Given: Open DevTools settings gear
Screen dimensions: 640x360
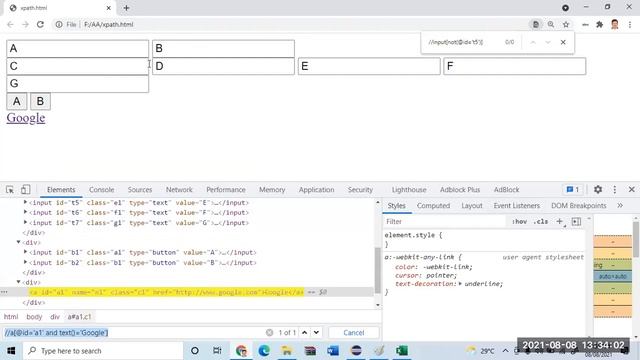Looking at the screenshot, I should [x=598, y=189].
